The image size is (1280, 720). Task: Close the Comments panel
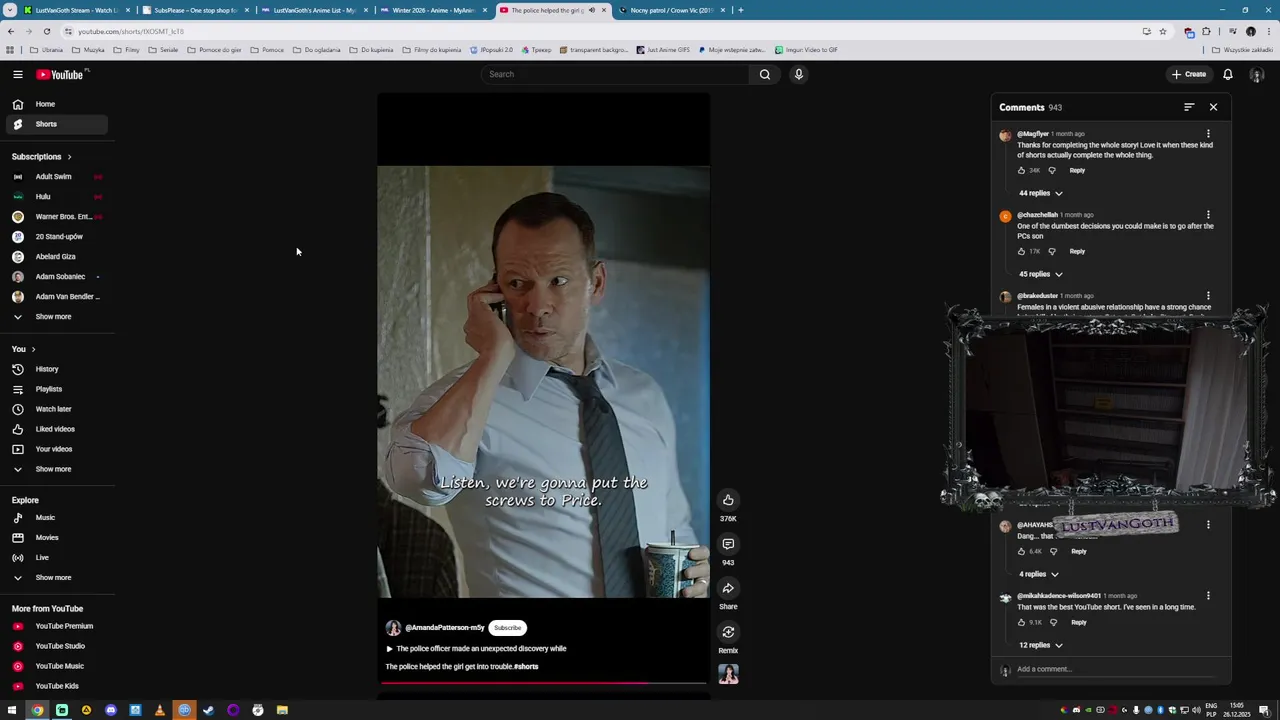1213,107
